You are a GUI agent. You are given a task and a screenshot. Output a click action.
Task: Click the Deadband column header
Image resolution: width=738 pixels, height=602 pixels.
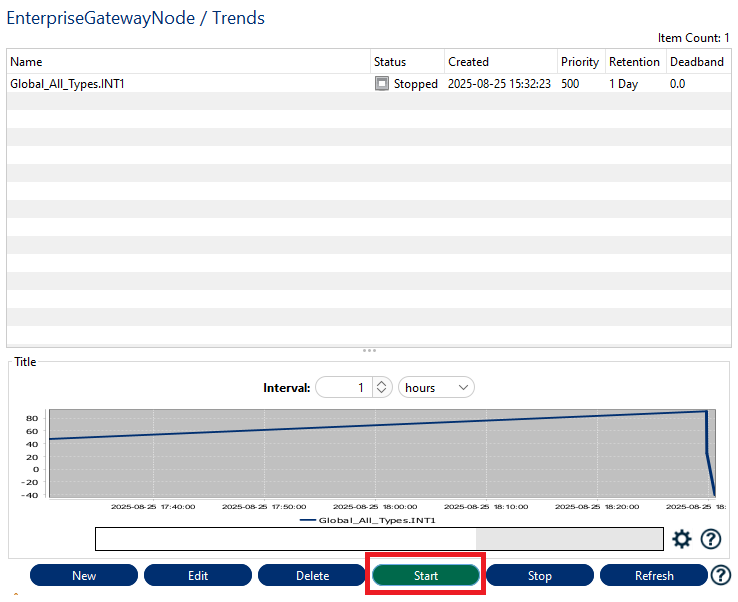pyautogui.click(x=695, y=62)
